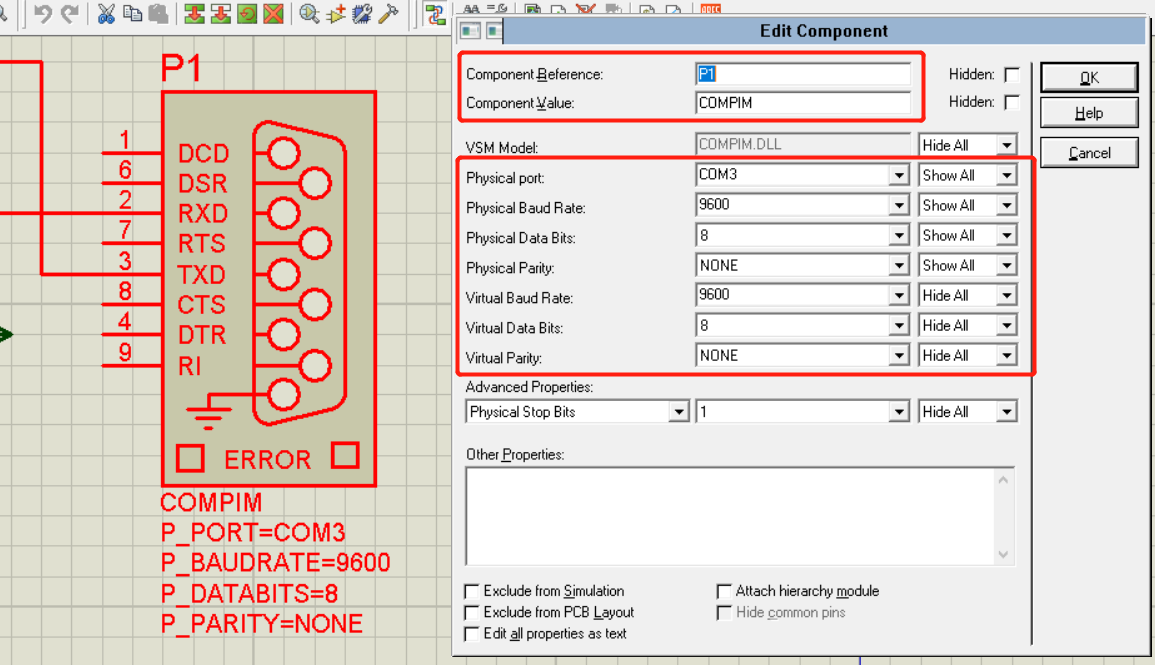
Task: Click the P_PORT=COM3 text under the component
Action: coord(253,532)
